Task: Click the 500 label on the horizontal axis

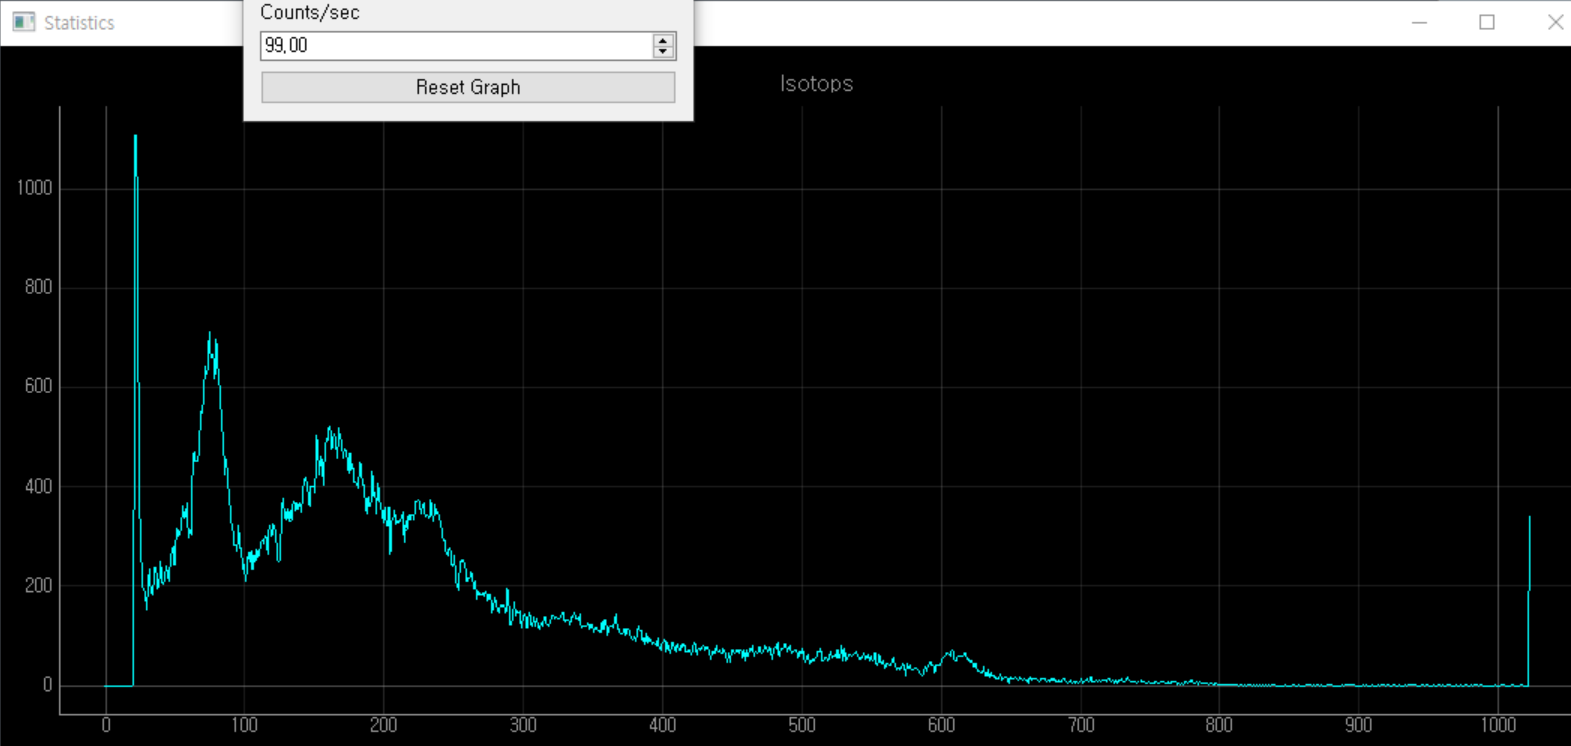Action: pos(801,725)
